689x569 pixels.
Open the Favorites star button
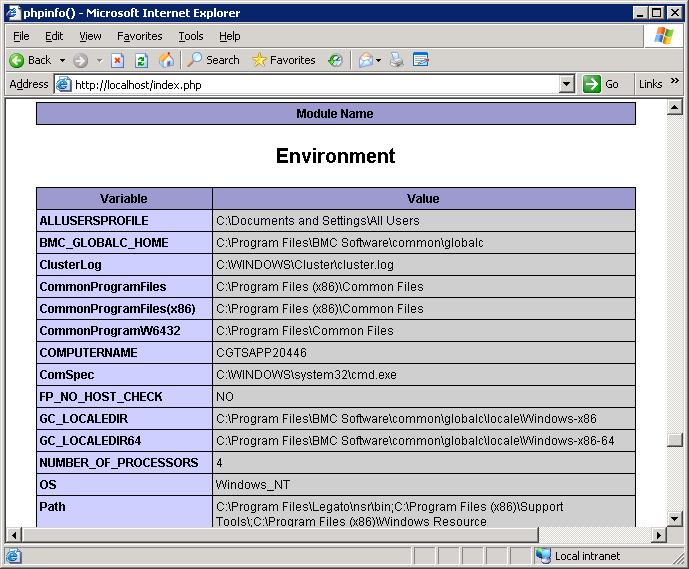click(283, 60)
